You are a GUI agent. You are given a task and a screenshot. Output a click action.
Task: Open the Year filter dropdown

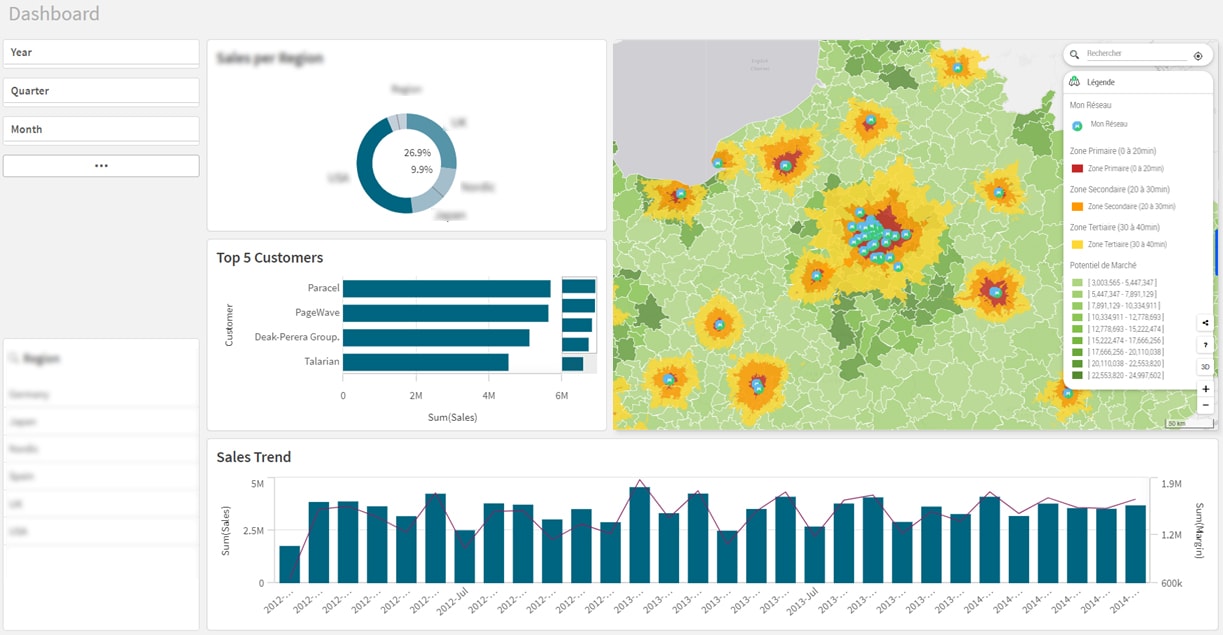pos(101,52)
